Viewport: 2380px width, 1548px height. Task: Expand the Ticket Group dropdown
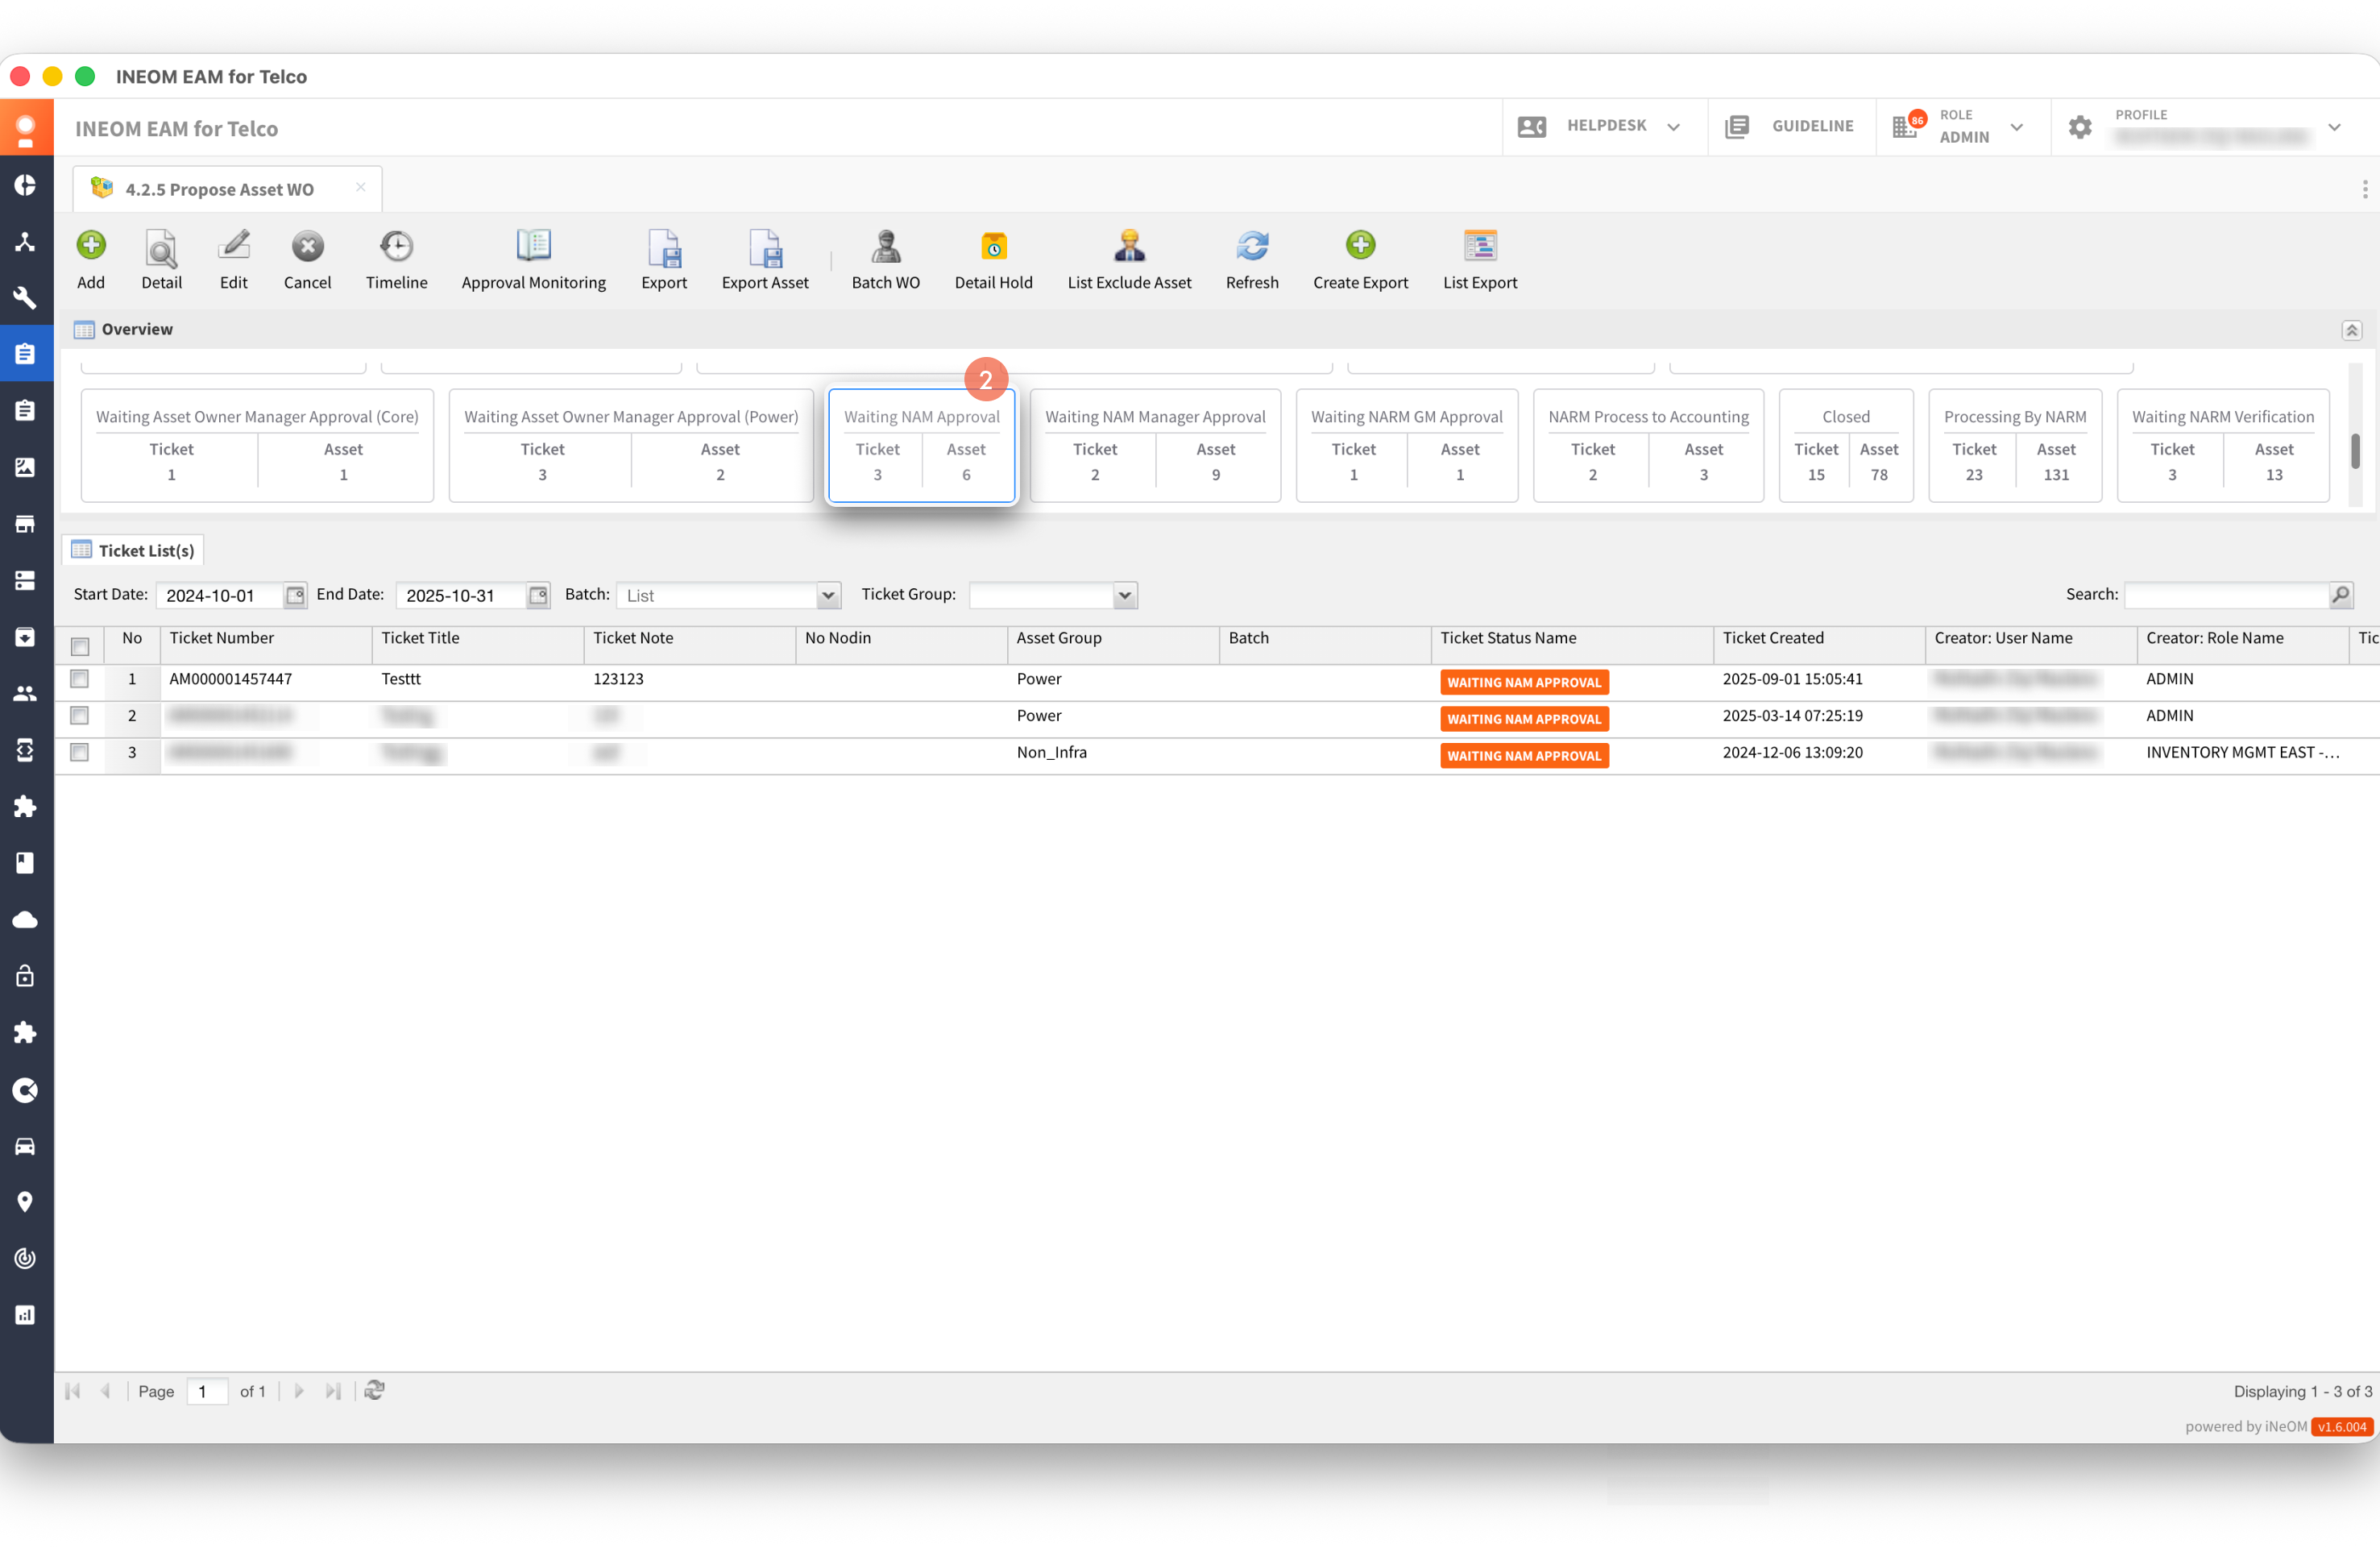[x=1124, y=595]
